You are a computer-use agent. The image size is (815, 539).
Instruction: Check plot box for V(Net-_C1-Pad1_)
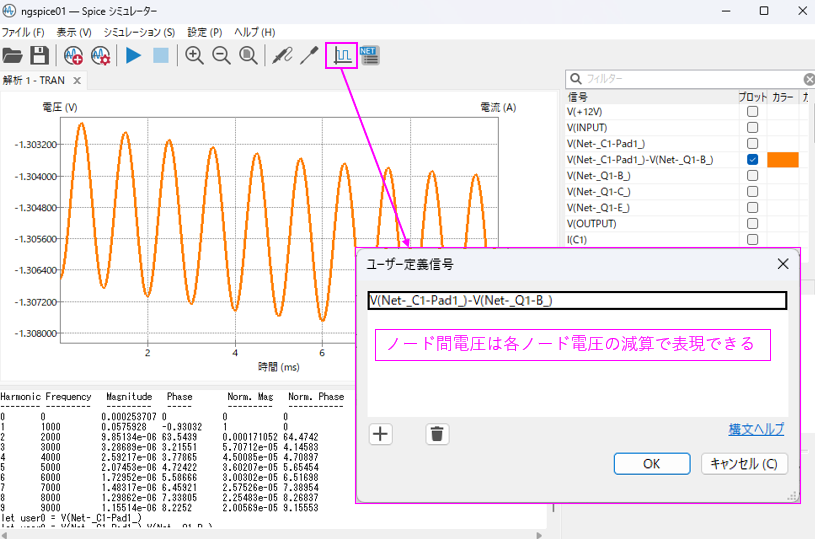coord(752,143)
